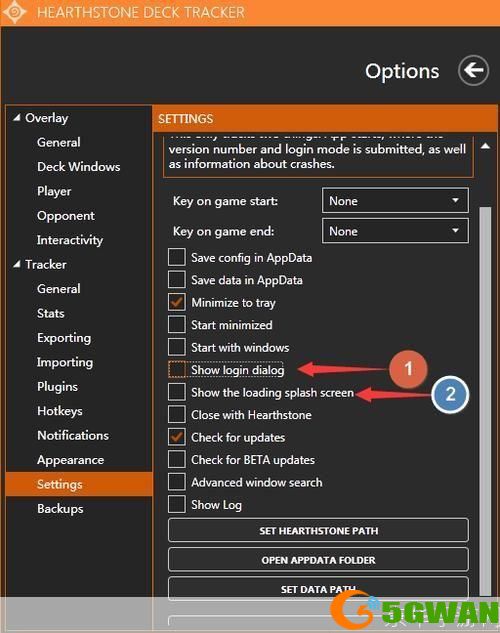
Task: Select Deck Windows under Overlay
Action: point(78,167)
